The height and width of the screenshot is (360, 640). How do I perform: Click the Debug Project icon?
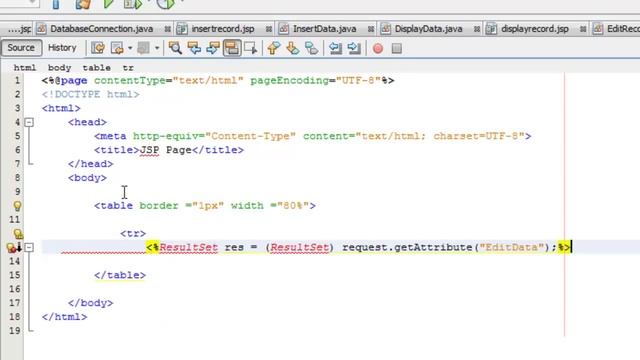(x=133, y=4)
